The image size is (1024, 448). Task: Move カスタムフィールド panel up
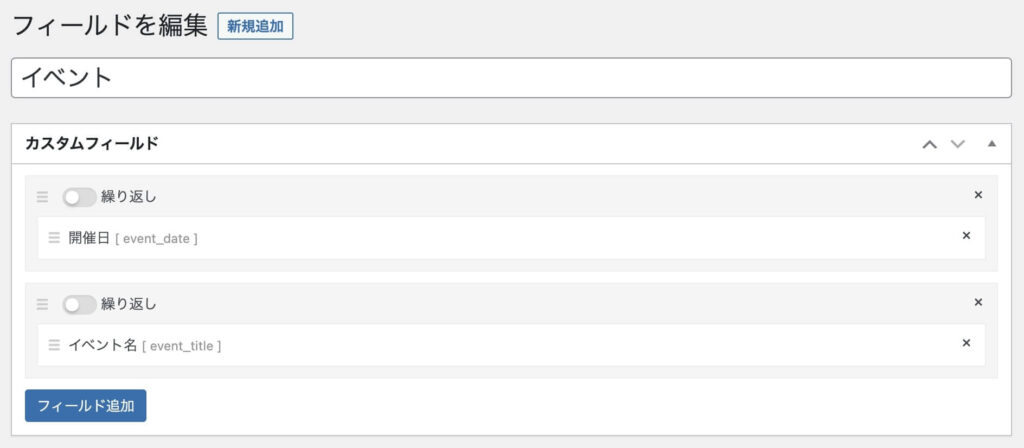coord(929,144)
